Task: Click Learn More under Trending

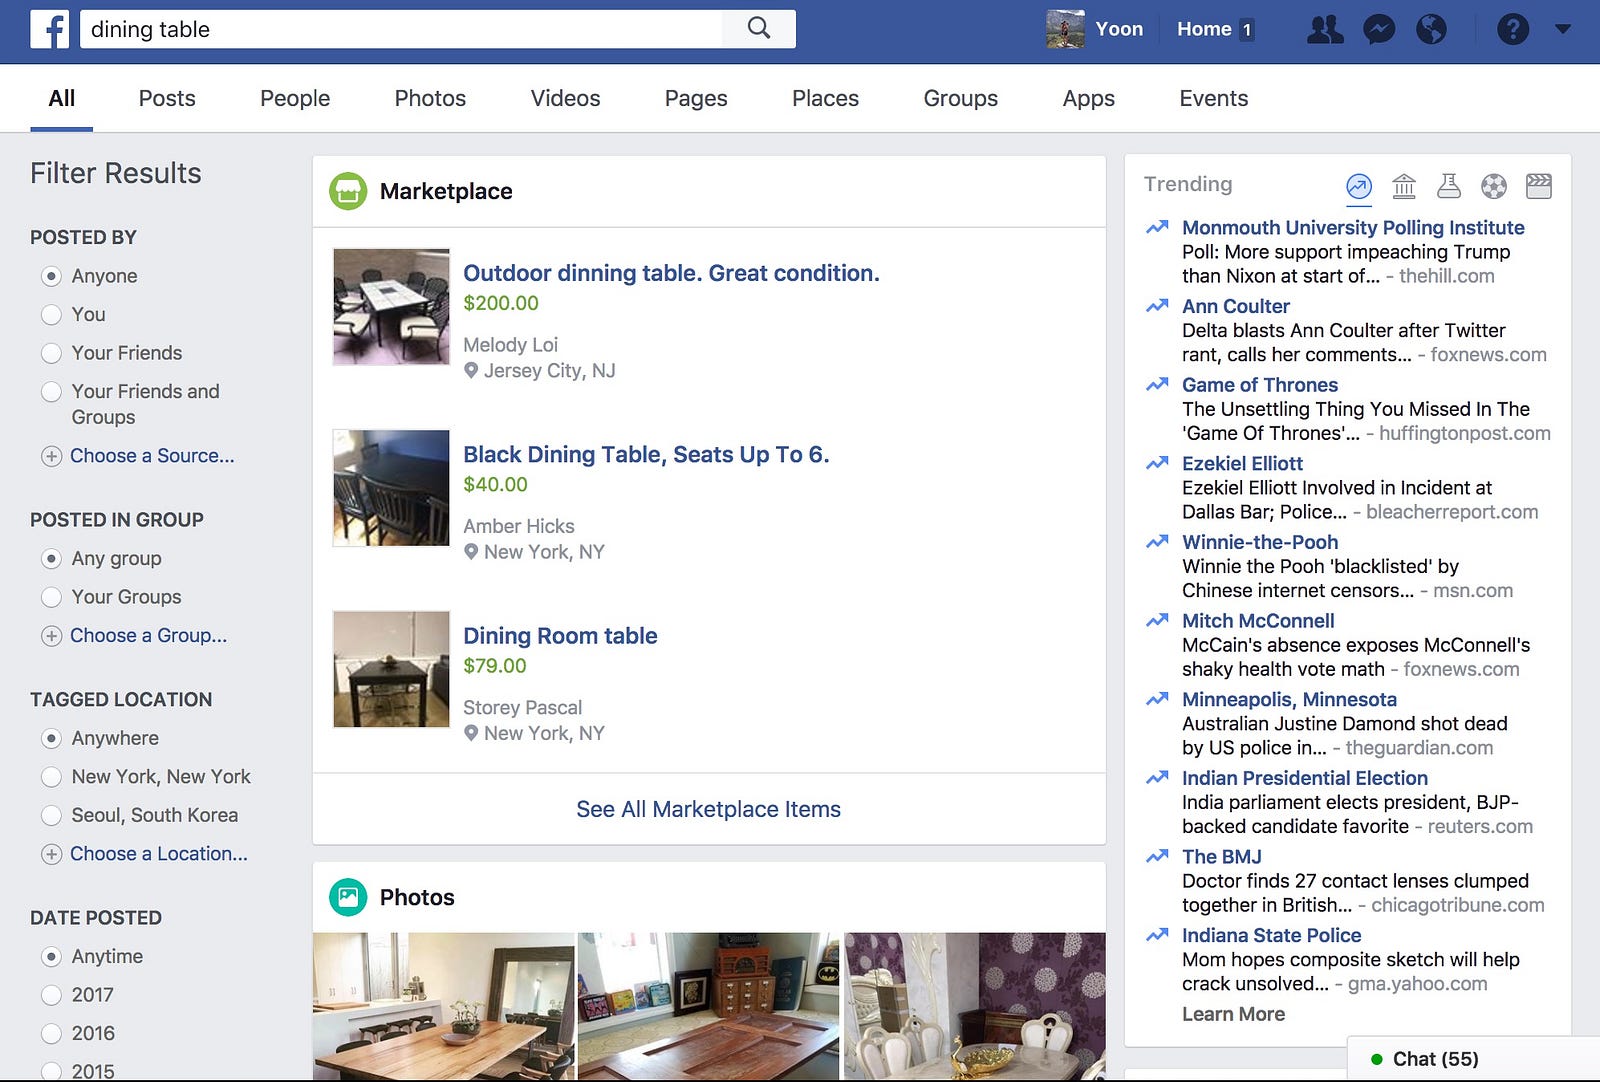Action: pos(1233,1014)
